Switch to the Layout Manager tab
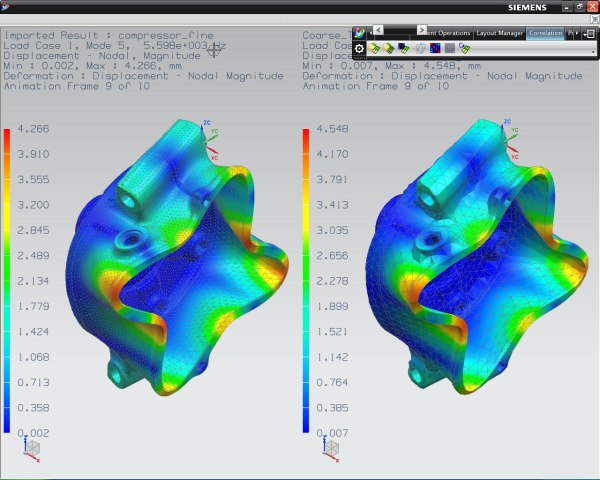Image resolution: width=600 pixels, height=480 pixels. tap(500, 33)
